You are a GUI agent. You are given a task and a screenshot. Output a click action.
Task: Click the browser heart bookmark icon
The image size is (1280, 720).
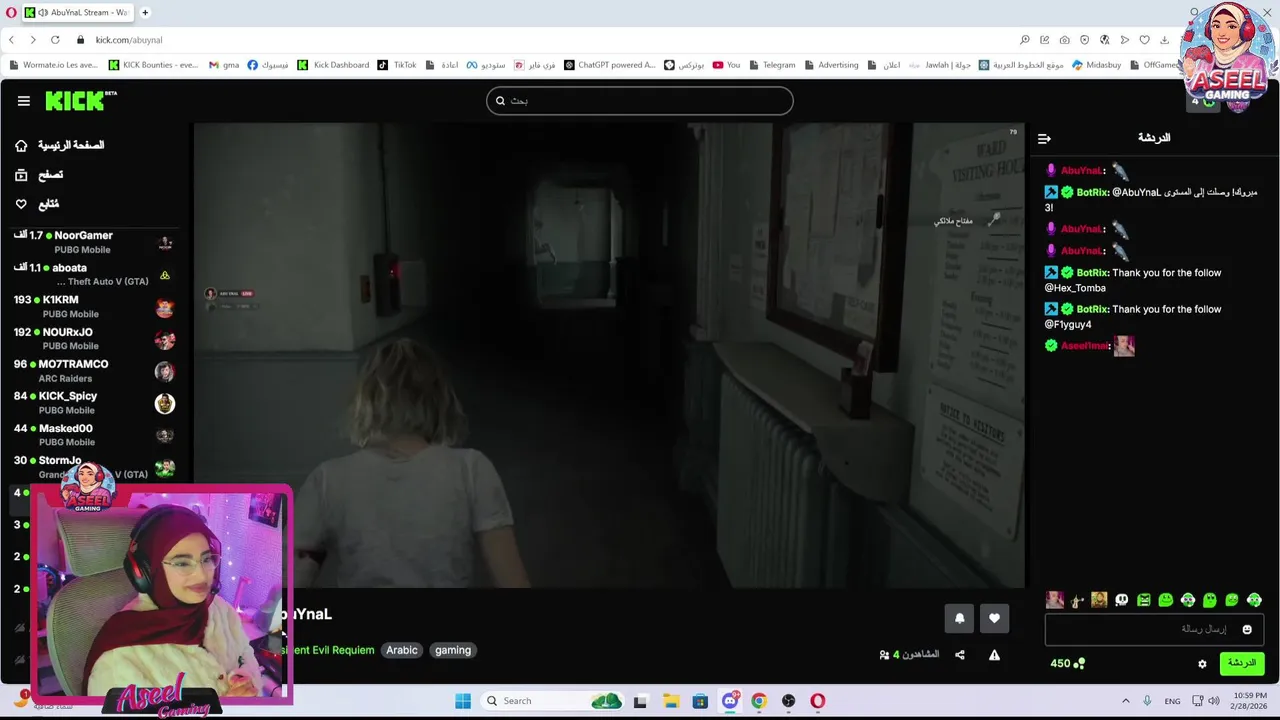pos(1144,40)
